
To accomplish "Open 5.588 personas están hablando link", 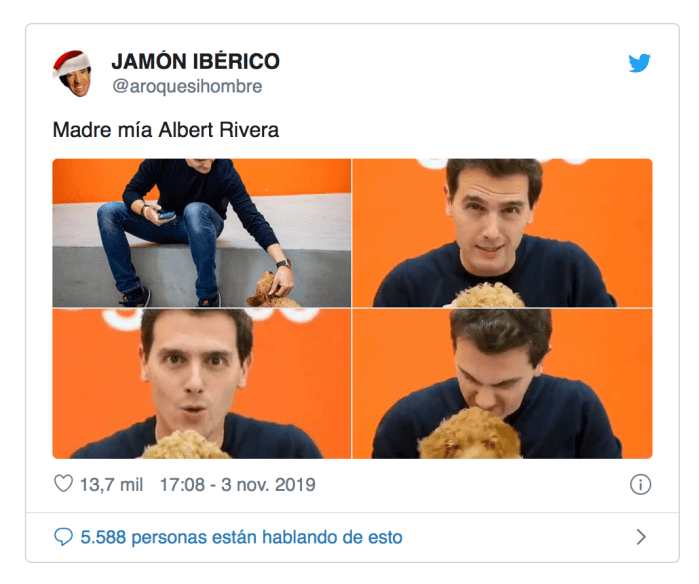I will coord(241,537).
